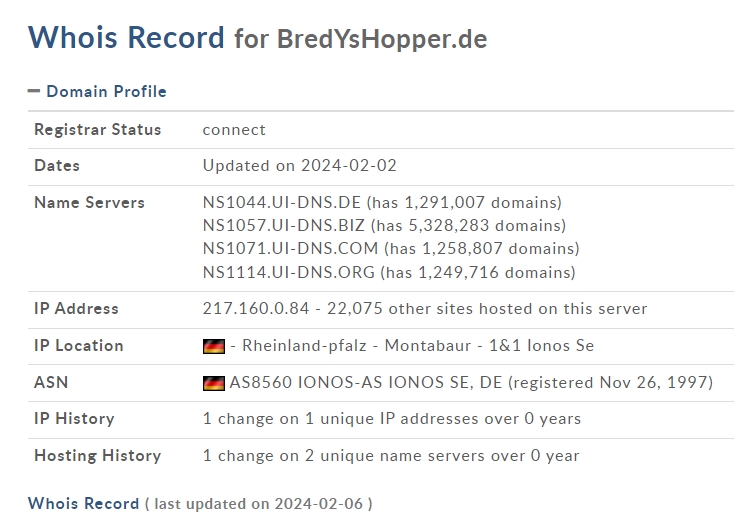Image resolution: width=734 pixels, height=521 pixels.
Task: View Hosting History name server changes
Action: tap(391, 455)
